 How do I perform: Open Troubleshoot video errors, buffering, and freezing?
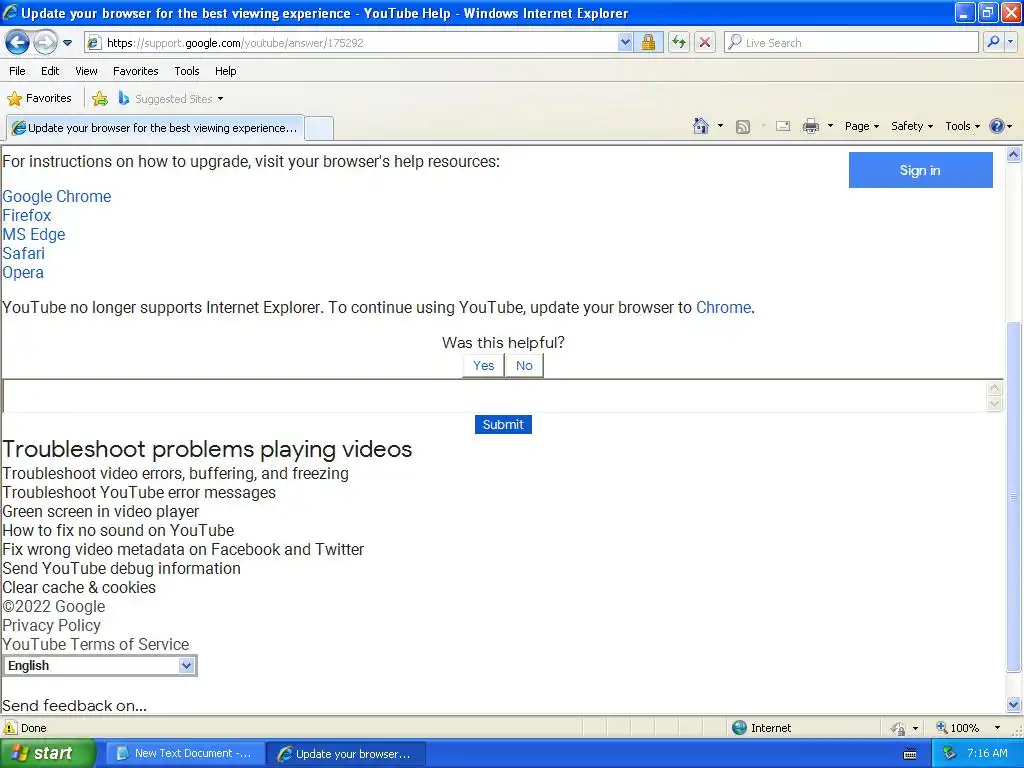[176, 473]
